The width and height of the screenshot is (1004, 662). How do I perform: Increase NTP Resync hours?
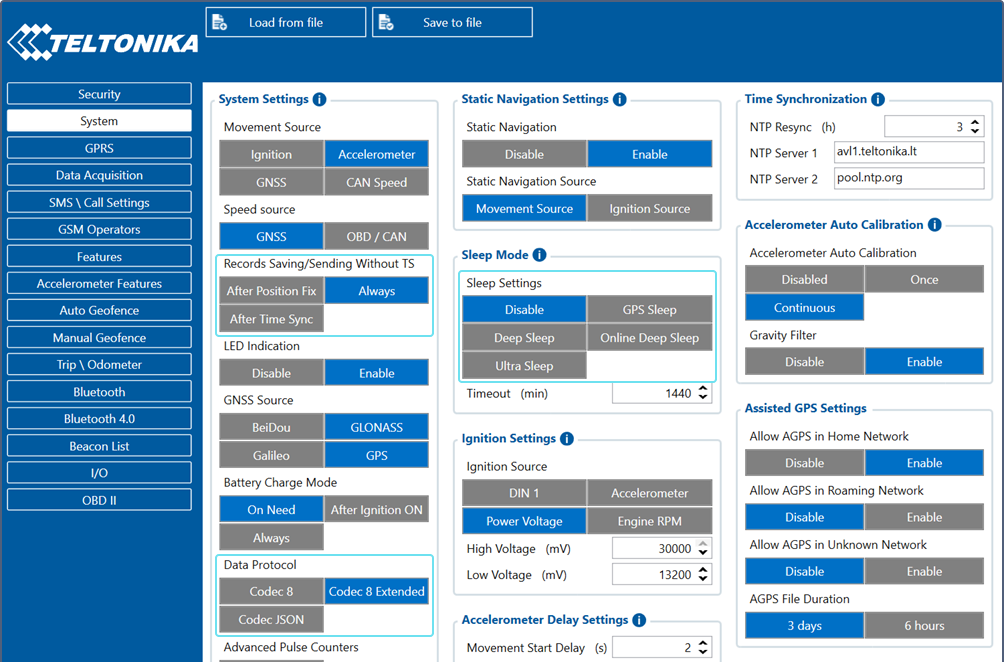[x=975, y=122]
